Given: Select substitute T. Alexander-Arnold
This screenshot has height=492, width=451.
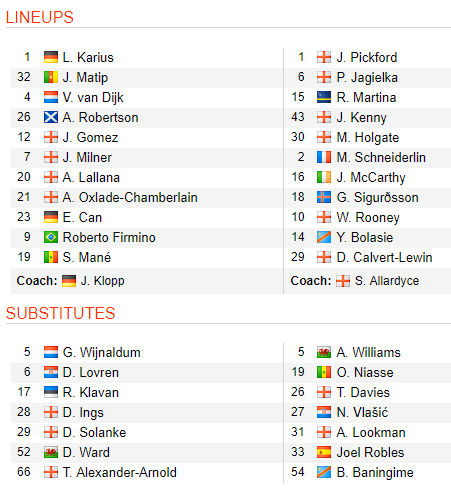Looking at the screenshot, I should coord(120,472).
